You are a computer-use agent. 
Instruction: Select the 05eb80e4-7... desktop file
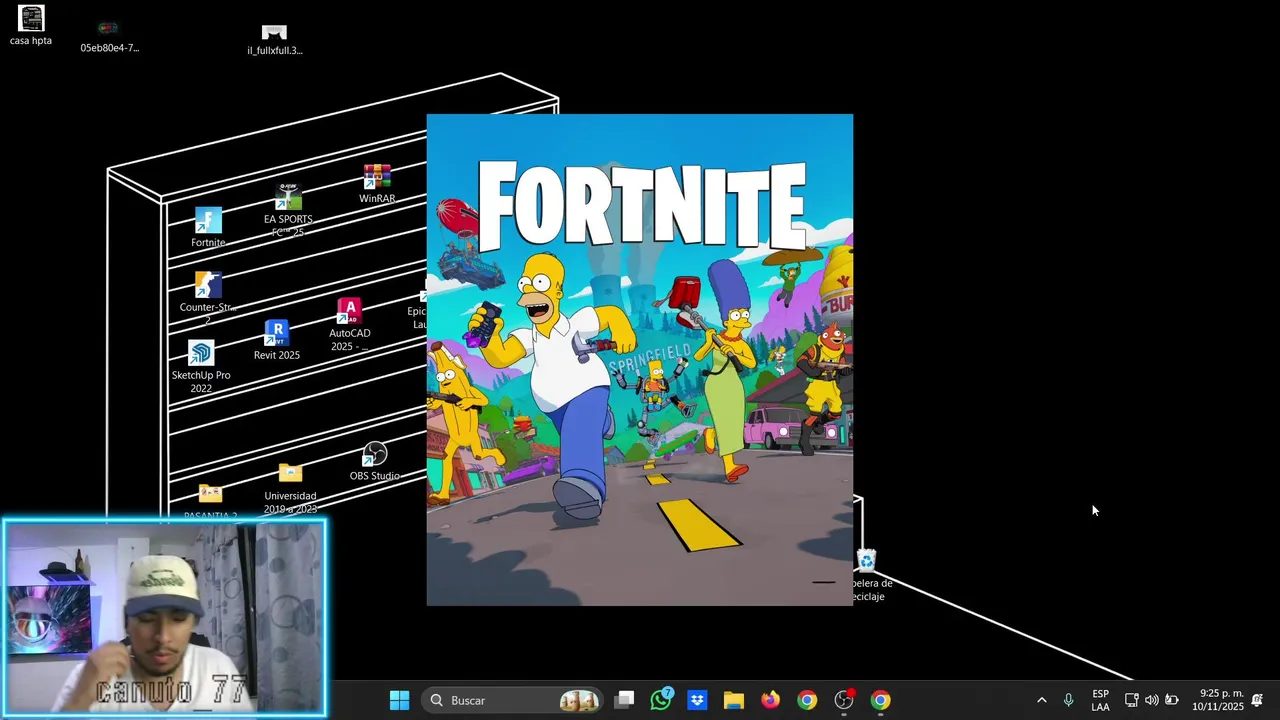[x=109, y=36]
